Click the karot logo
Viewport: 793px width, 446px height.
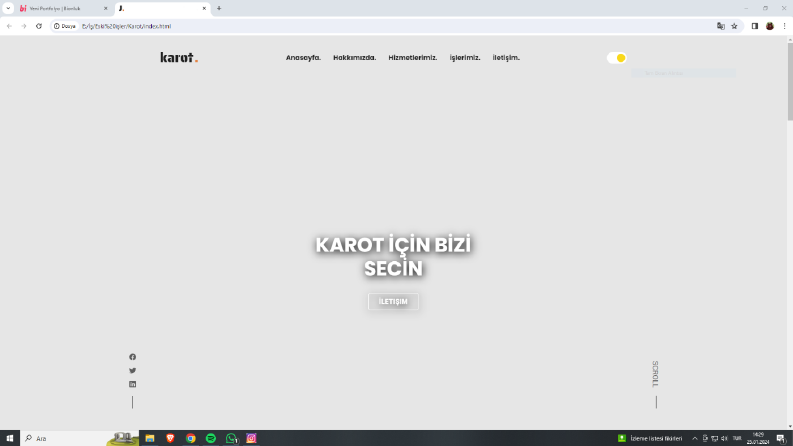179,58
